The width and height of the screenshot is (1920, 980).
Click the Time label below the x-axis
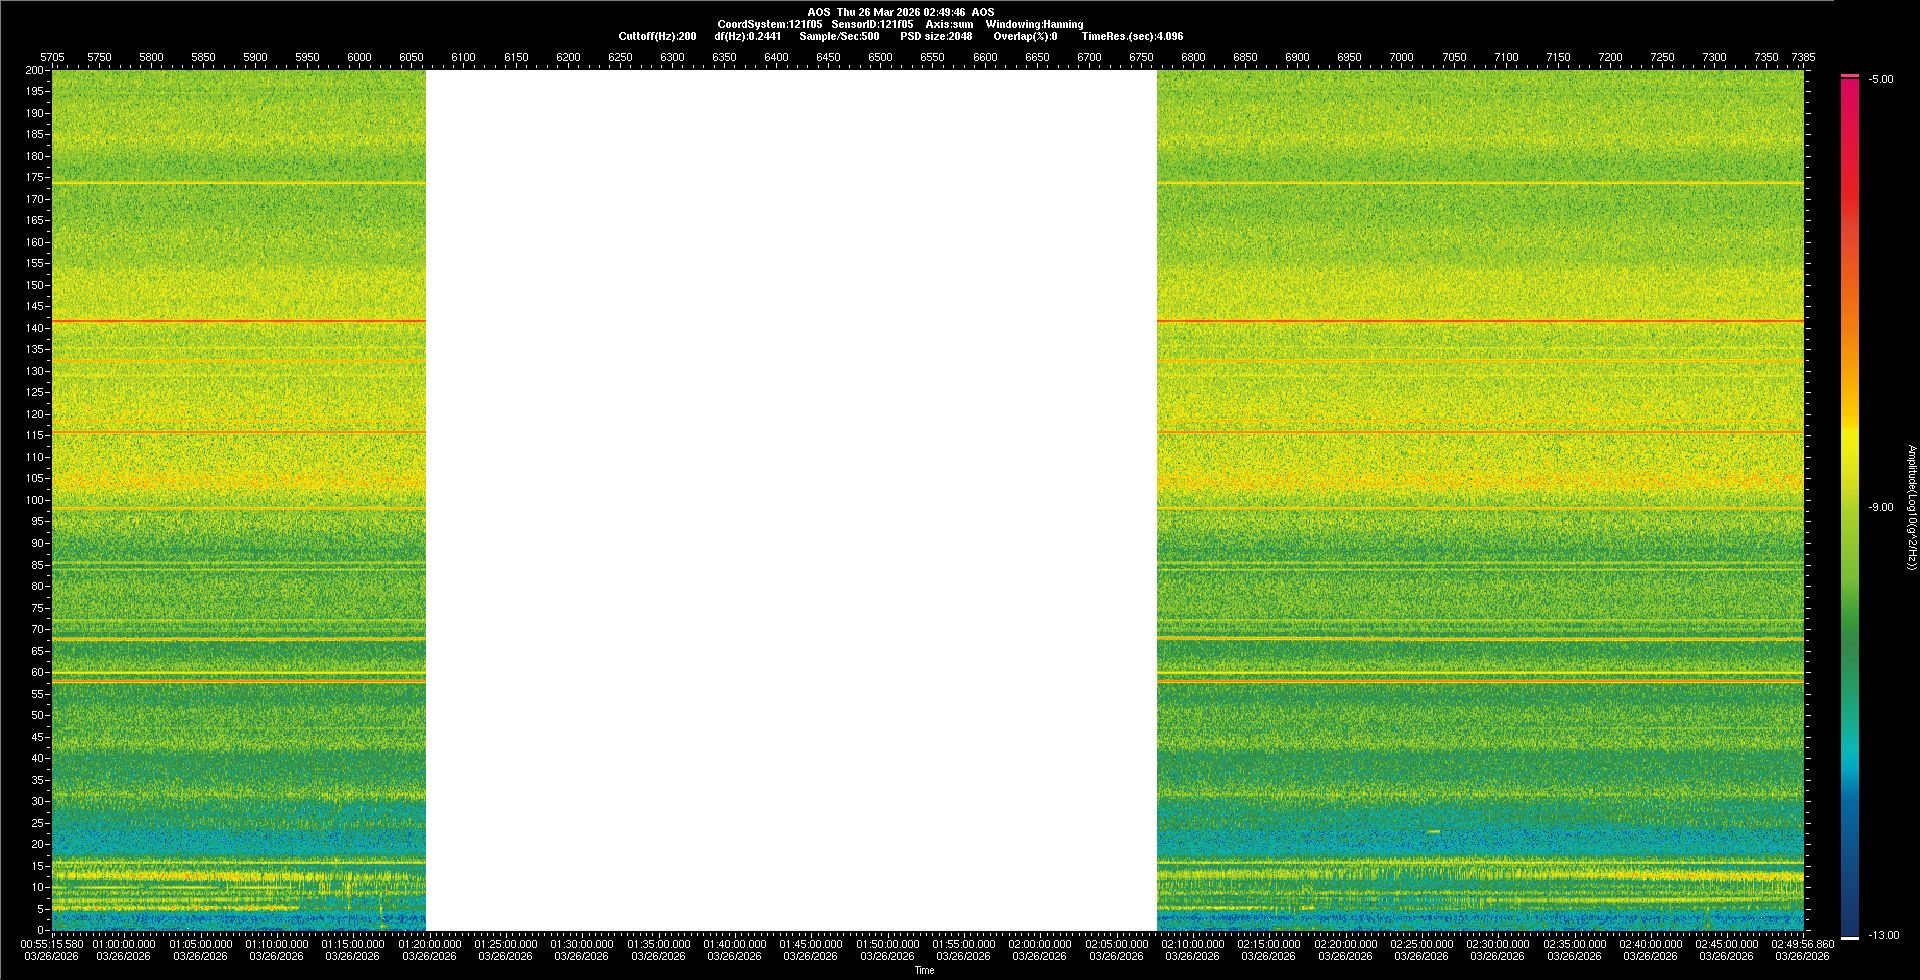[924, 970]
